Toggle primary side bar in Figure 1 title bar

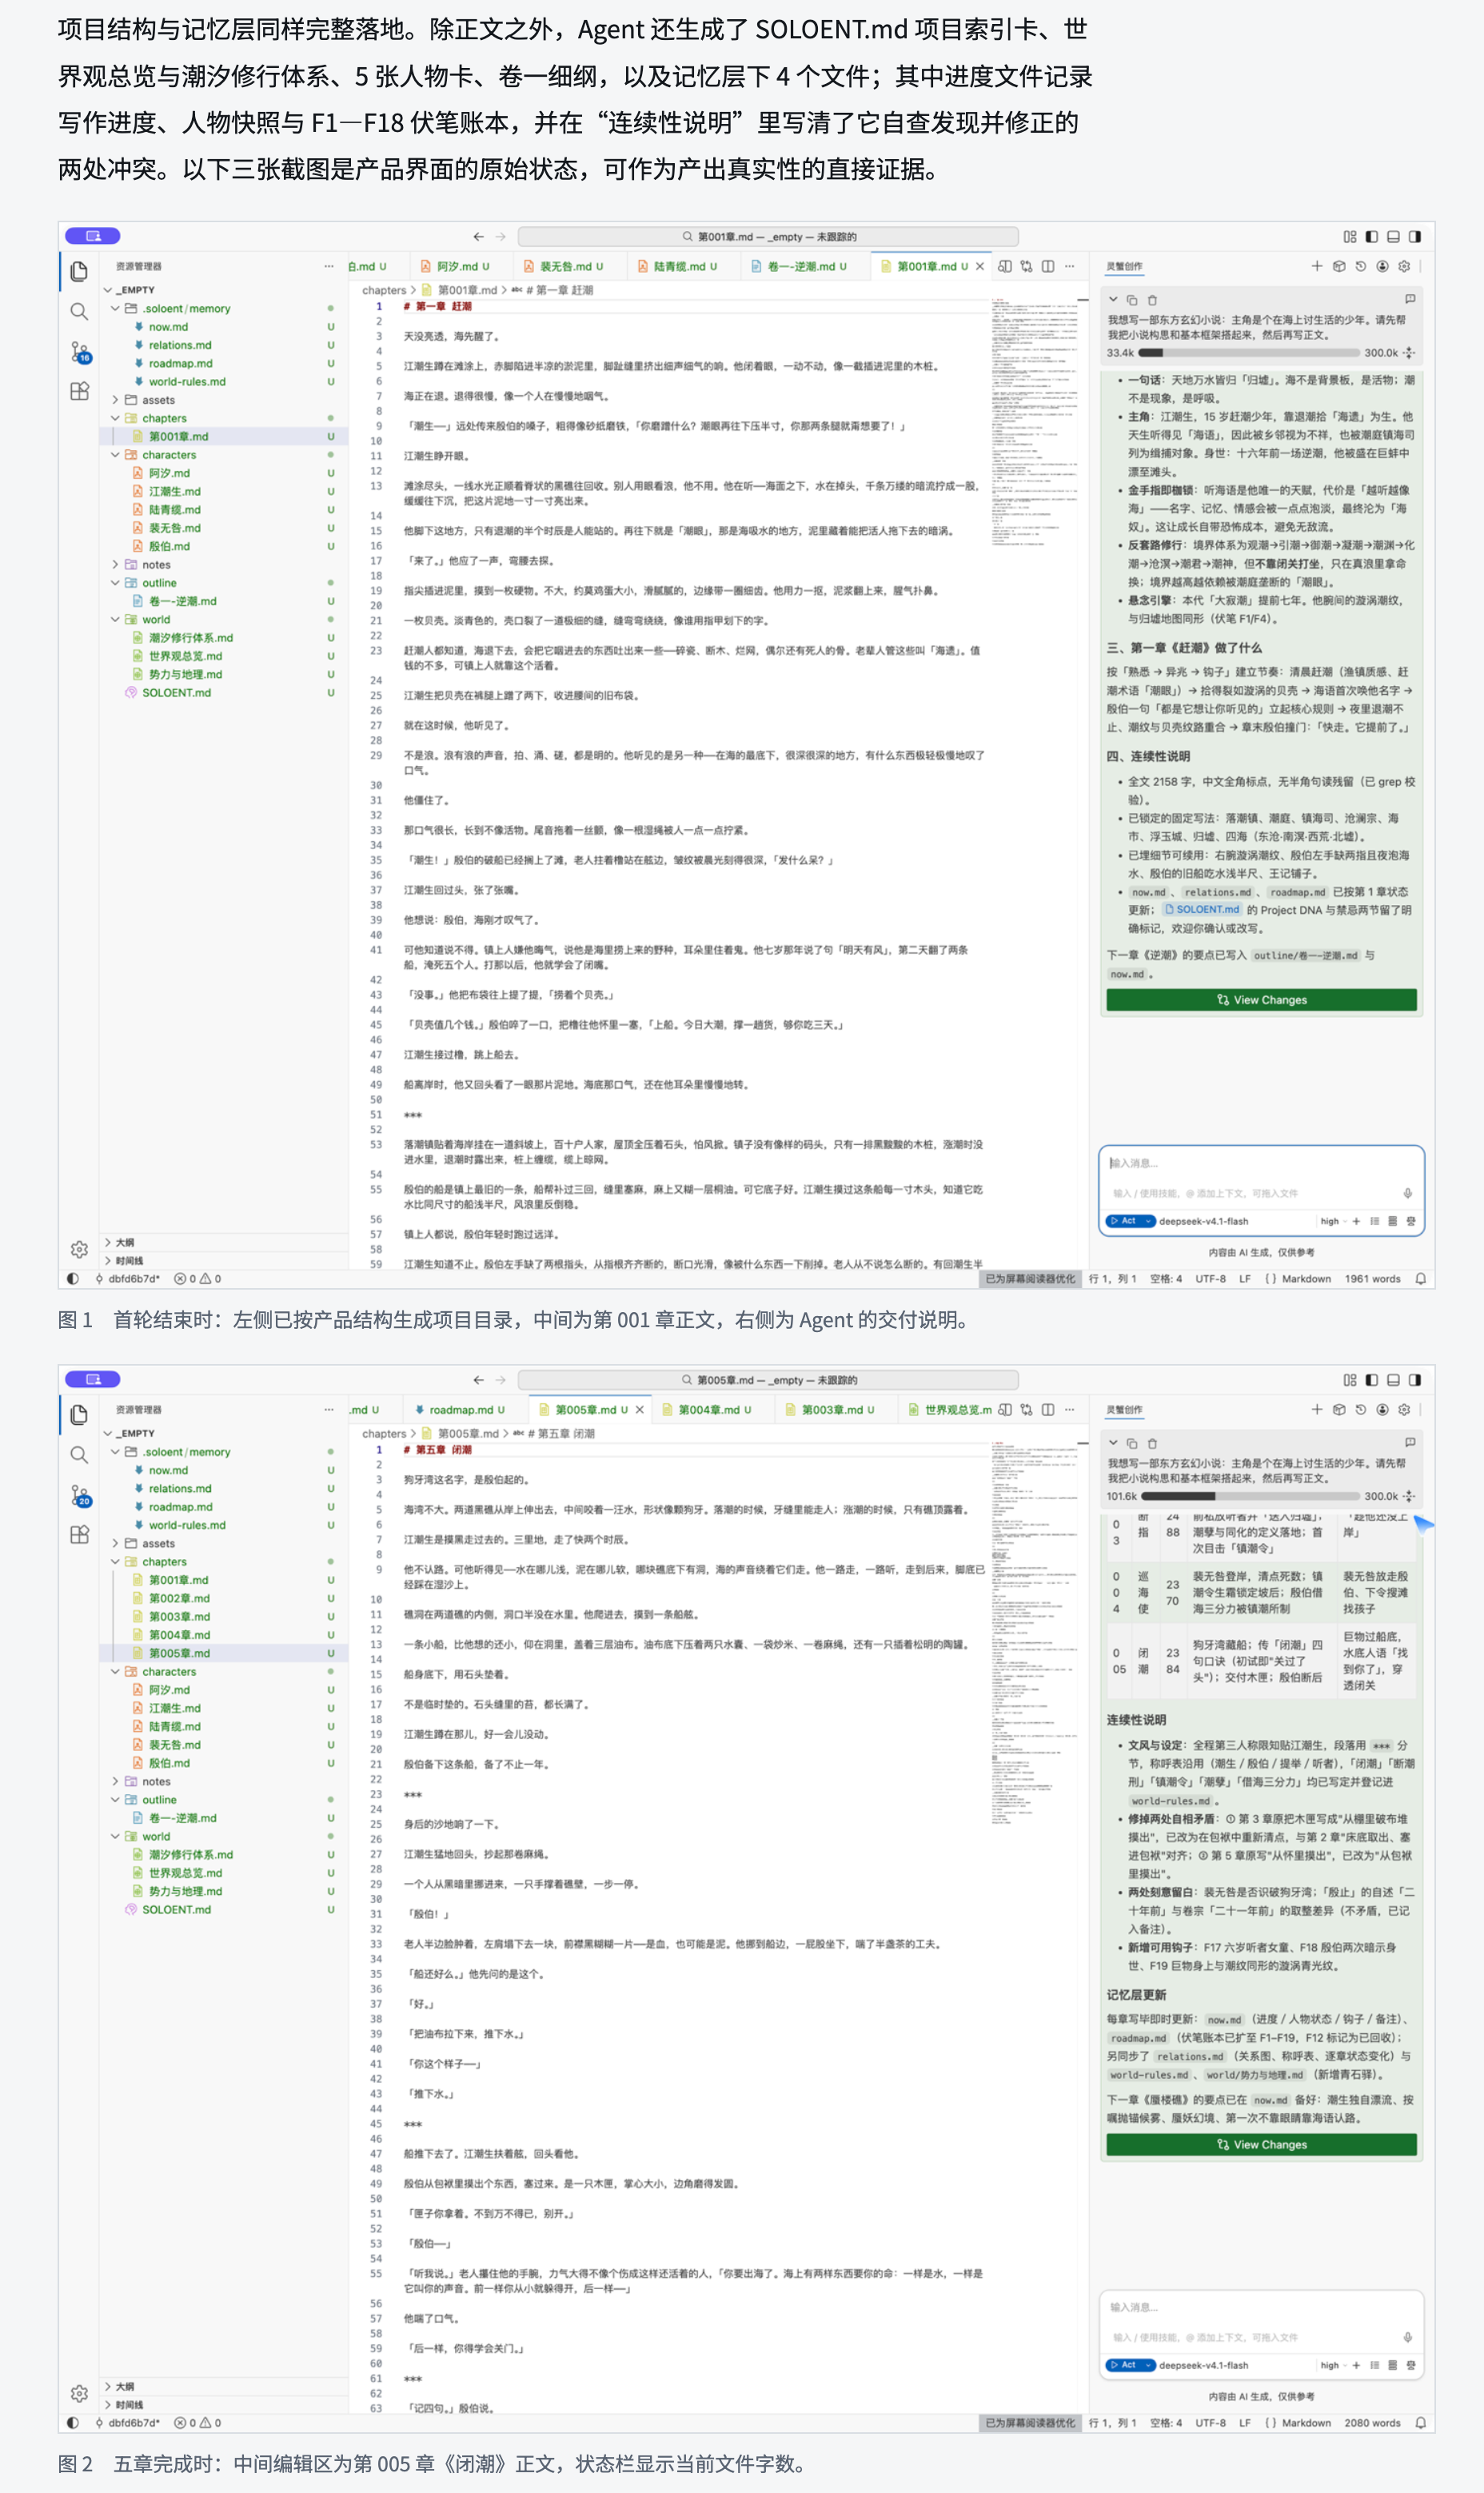pyautogui.click(x=1371, y=237)
